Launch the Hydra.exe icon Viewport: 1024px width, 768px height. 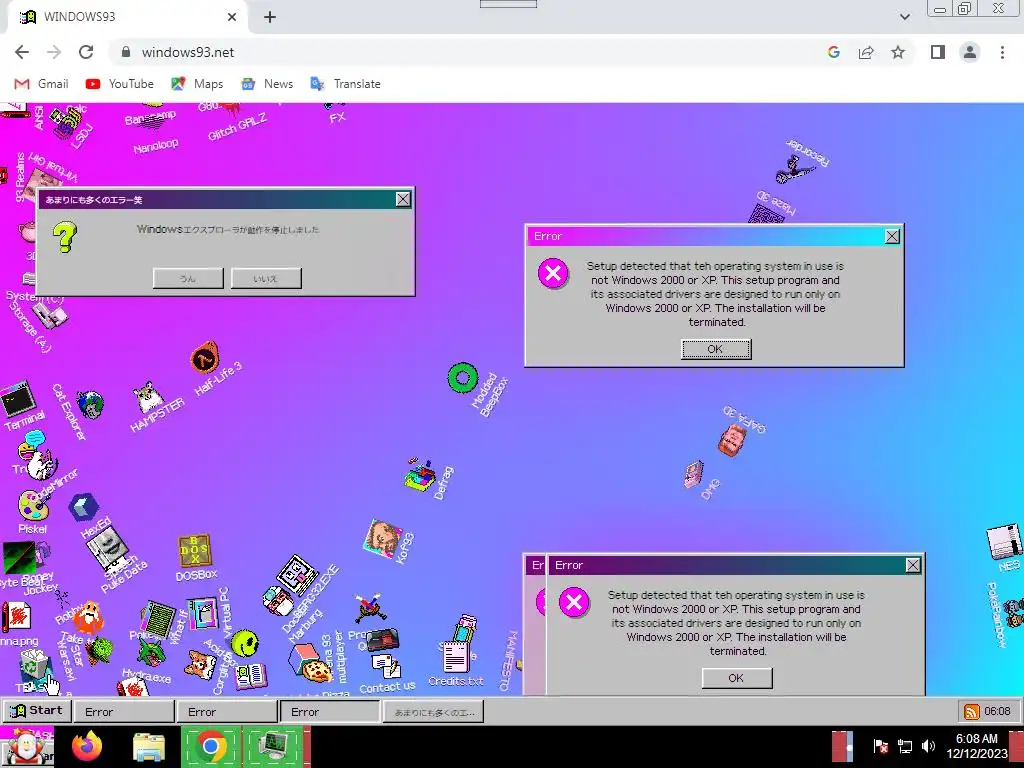click(x=151, y=650)
